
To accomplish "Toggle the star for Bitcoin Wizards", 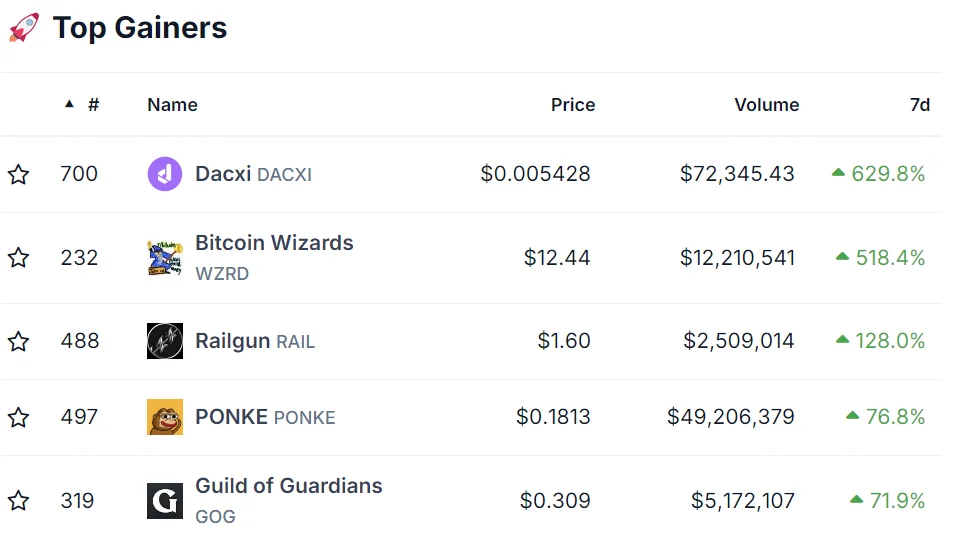I will click(18, 258).
